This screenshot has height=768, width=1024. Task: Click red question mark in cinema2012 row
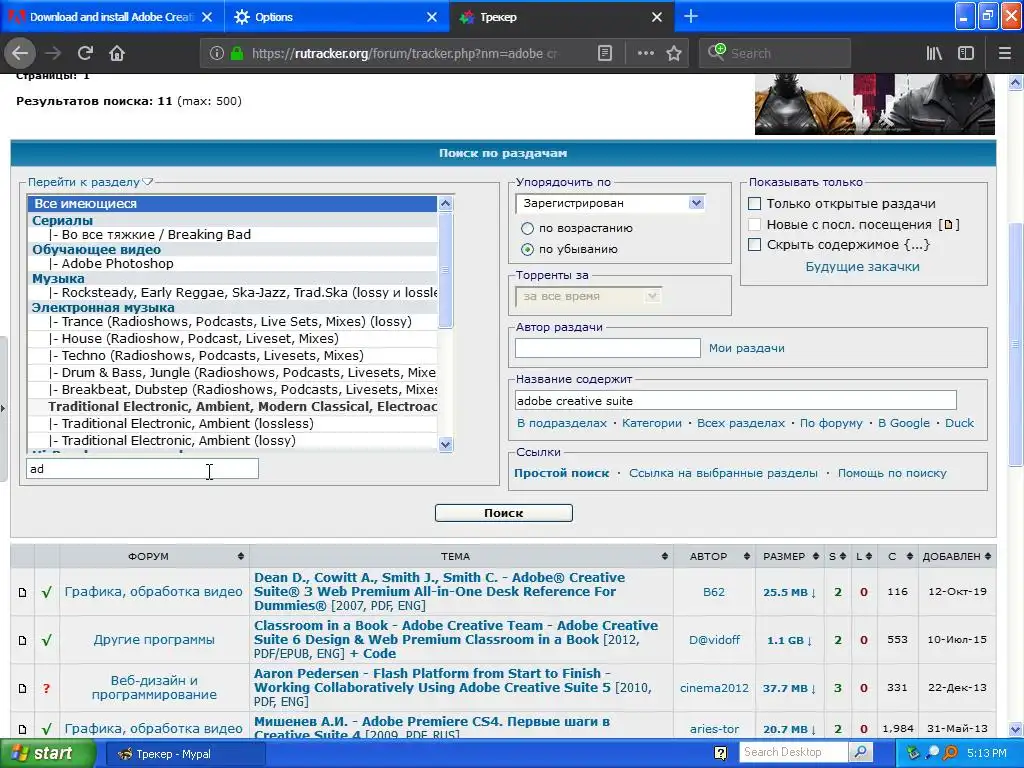point(46,688)
